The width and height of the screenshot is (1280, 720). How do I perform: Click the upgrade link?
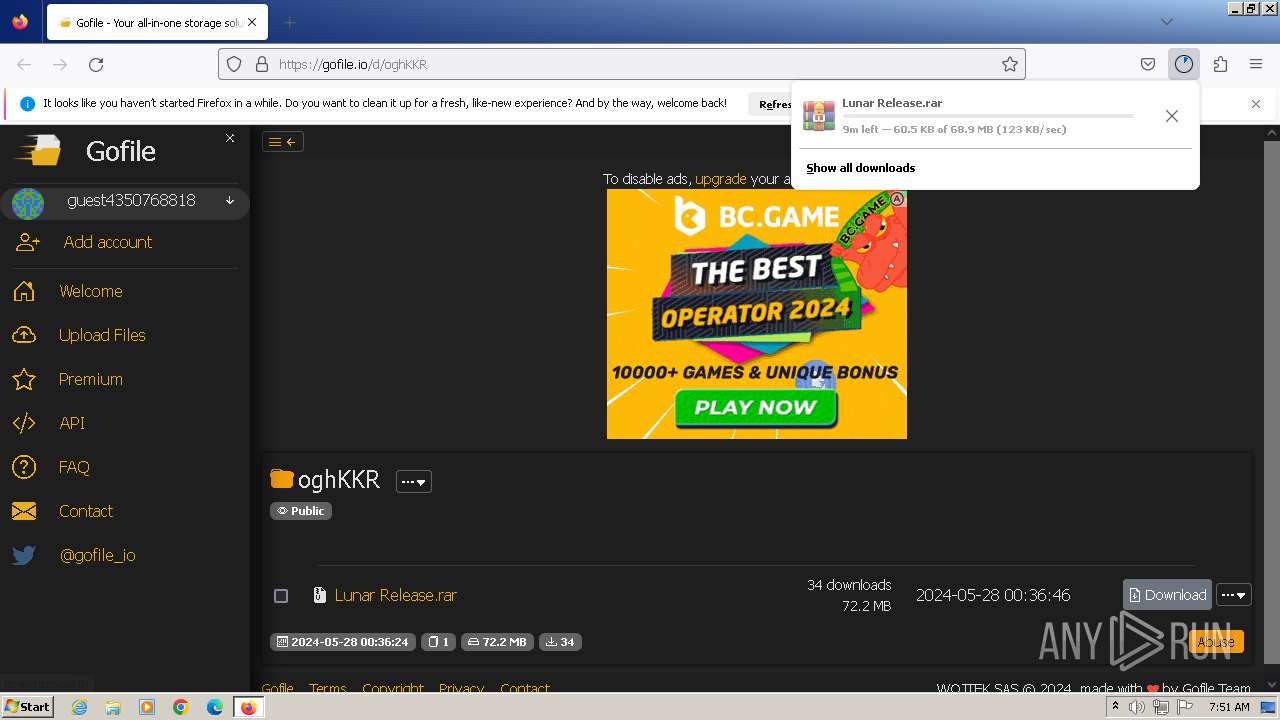pyautogui.click(x=721, y=179)
